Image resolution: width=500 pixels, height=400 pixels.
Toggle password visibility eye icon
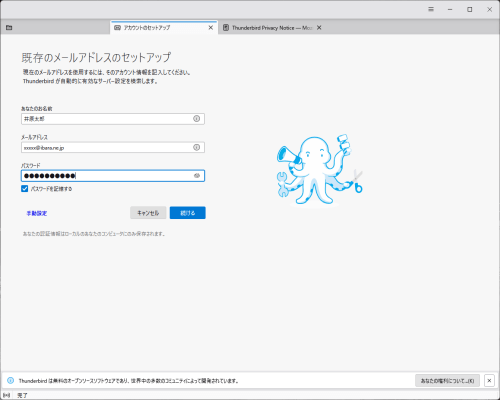point(197,176)
